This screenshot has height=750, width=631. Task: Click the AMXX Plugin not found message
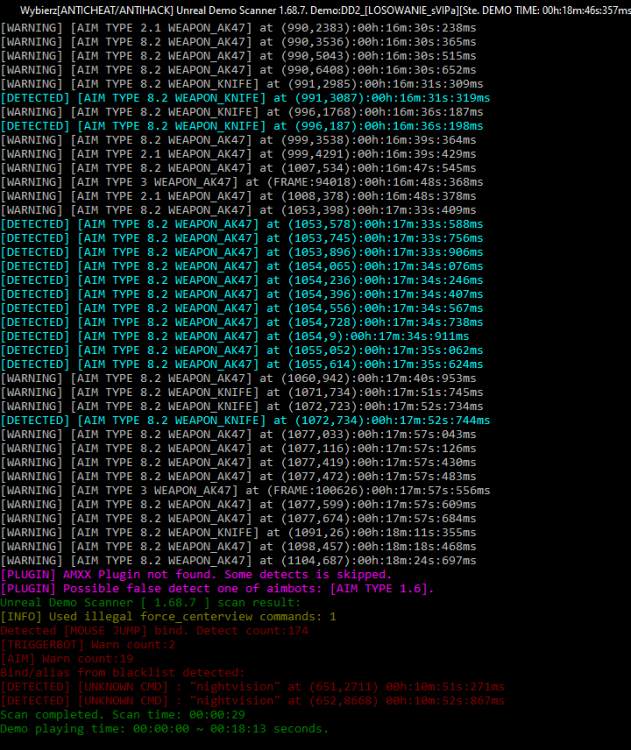coord(196,575)
